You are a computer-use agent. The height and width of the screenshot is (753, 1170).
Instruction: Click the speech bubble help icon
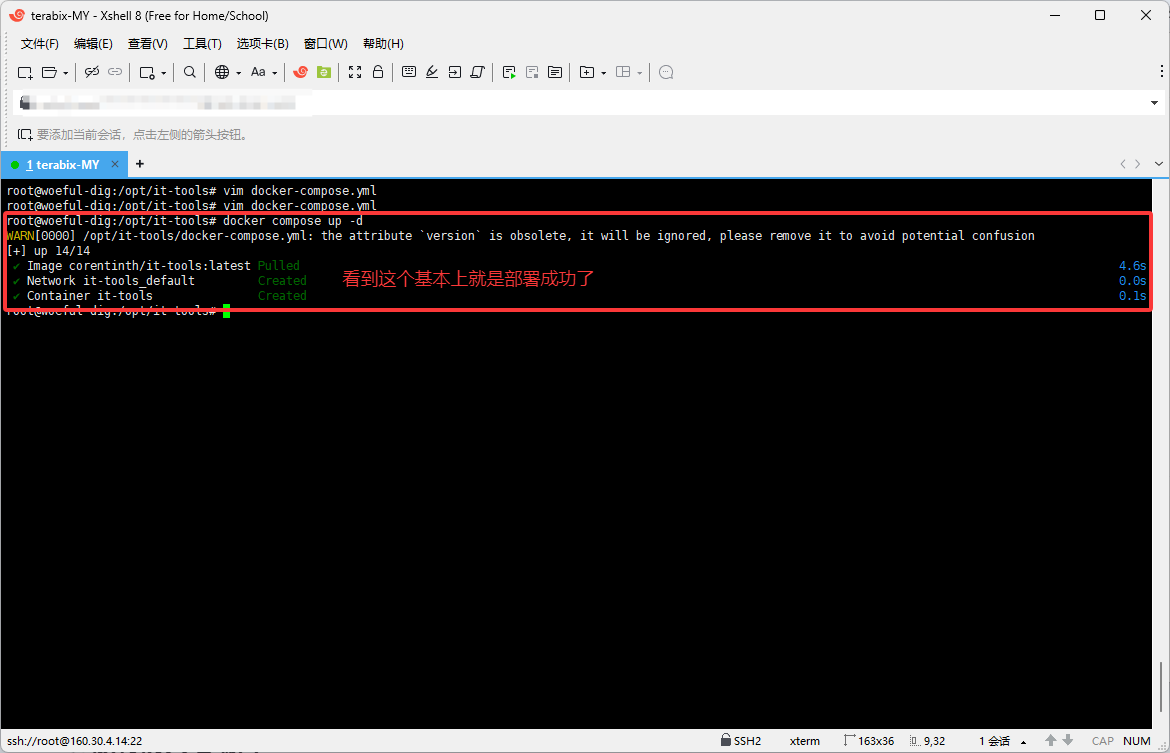coord(667,72)
